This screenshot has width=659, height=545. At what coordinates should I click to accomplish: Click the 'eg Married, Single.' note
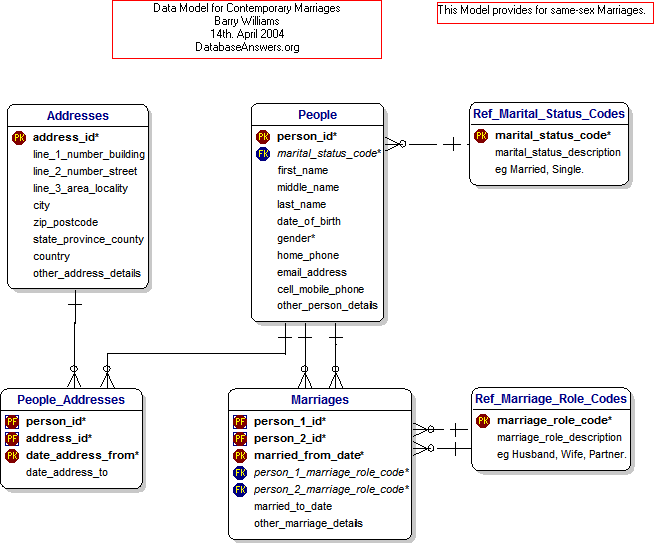(539, 169)
